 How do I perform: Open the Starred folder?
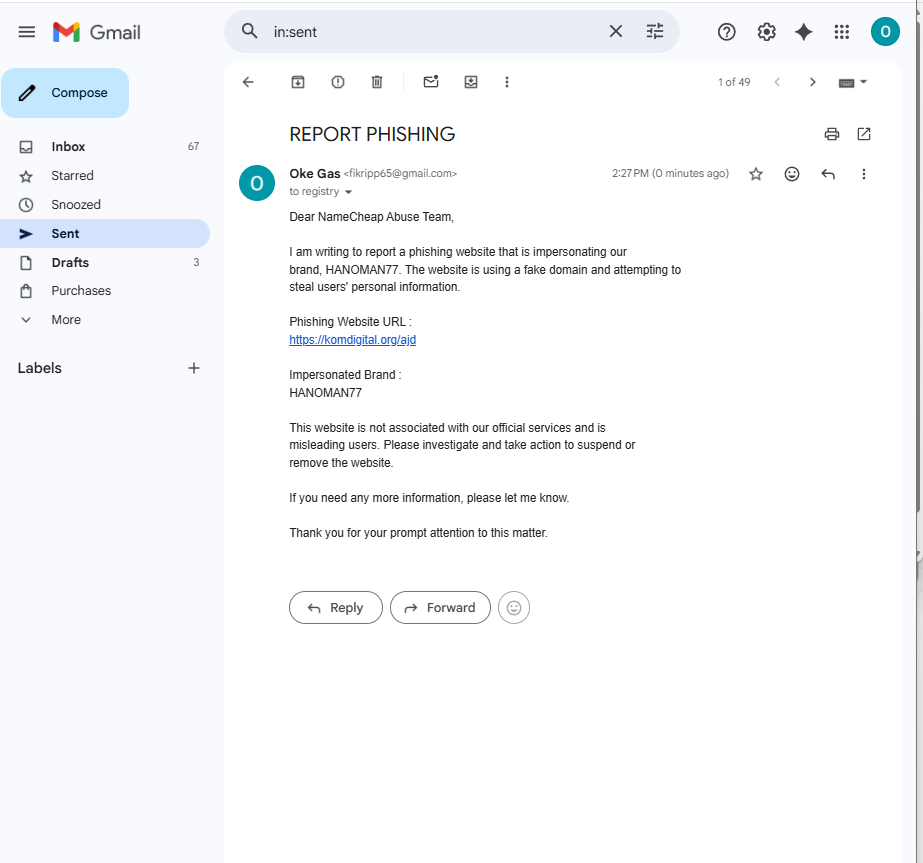coord(105,175)
